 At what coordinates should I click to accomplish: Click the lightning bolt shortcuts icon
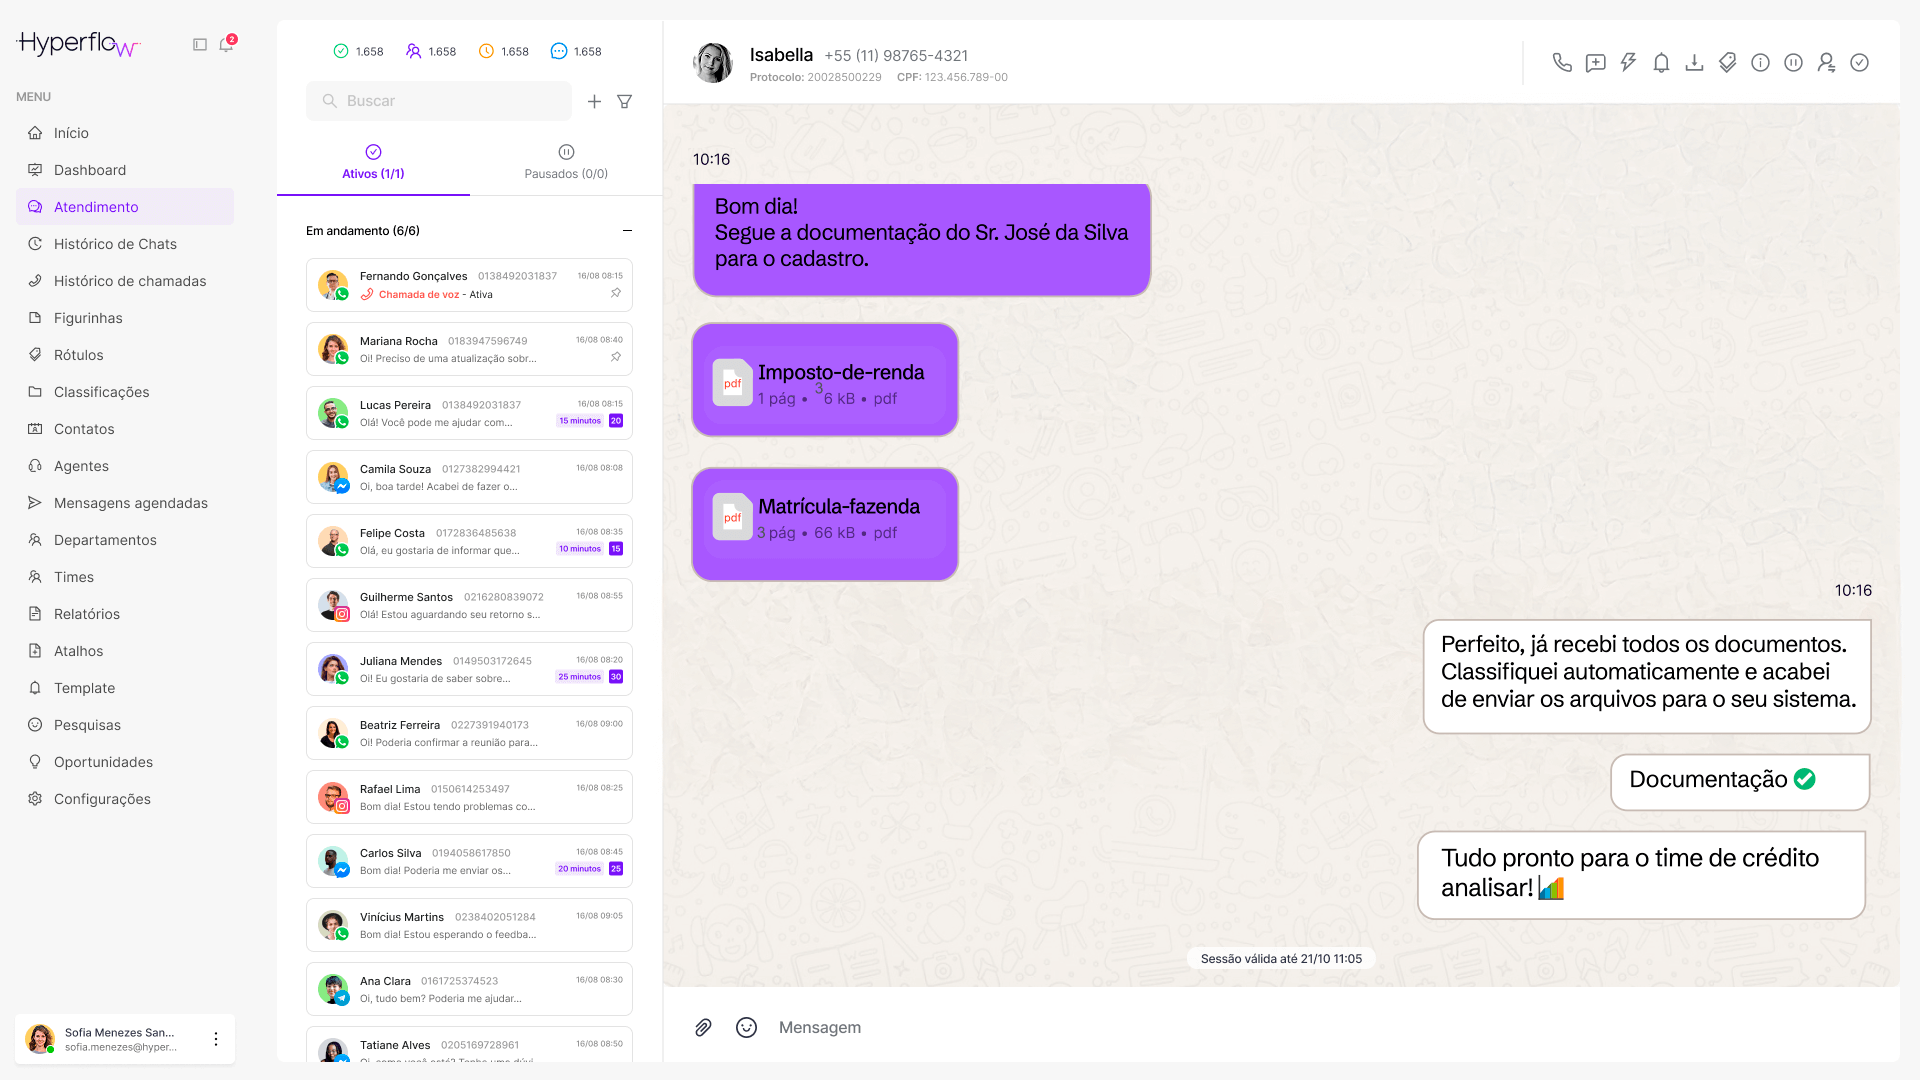click(1628, 63)
